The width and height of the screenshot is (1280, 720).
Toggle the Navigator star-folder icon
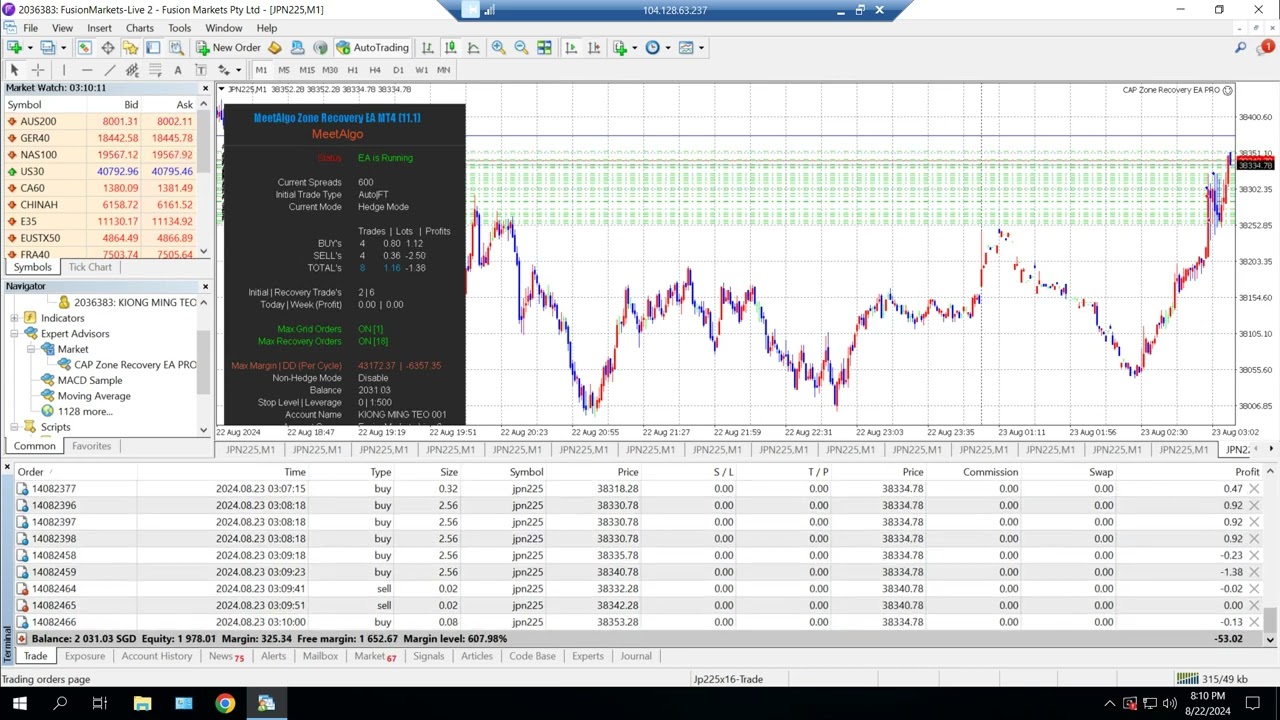click(130, 47)
